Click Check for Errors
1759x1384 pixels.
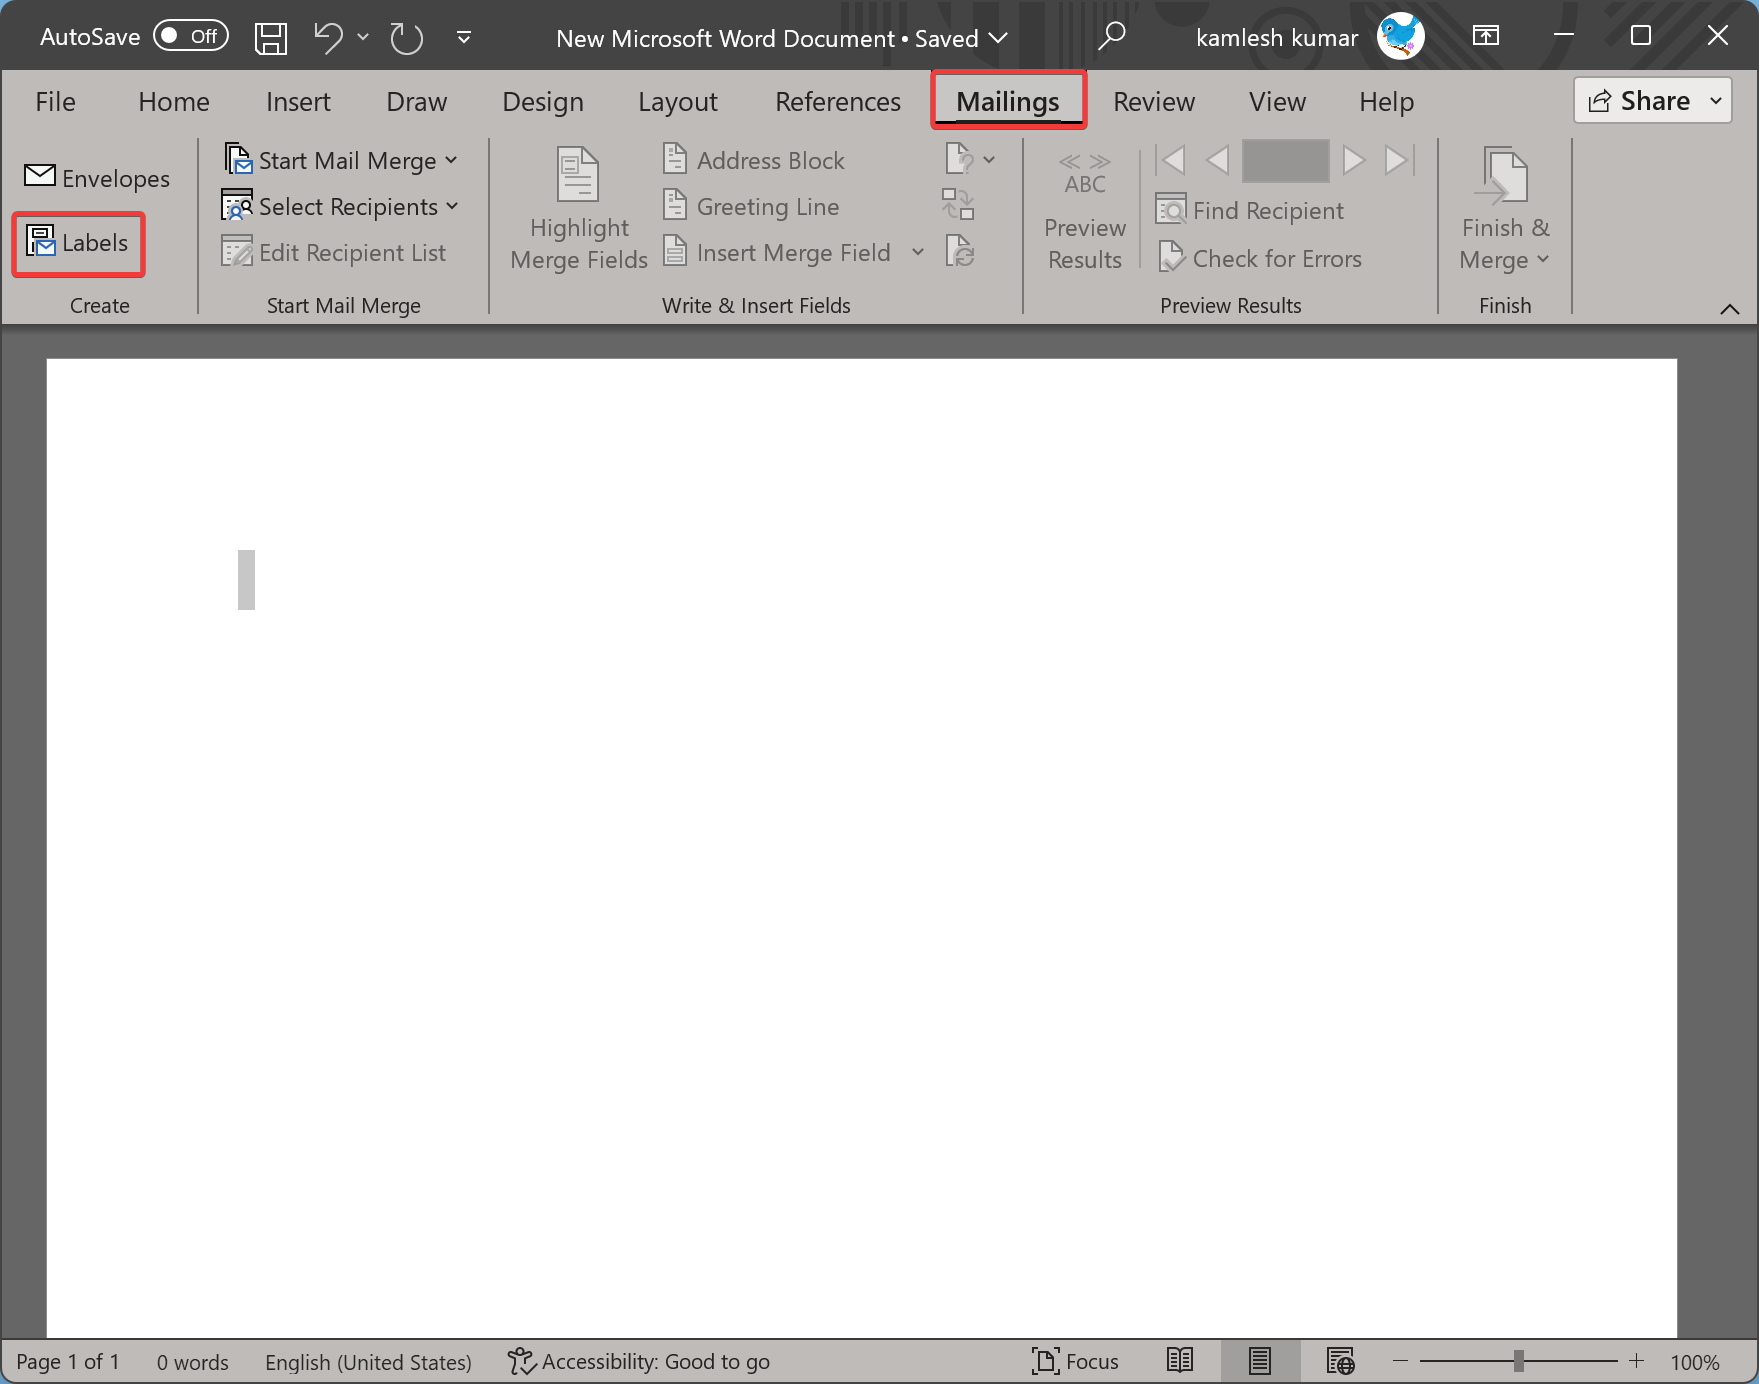click(1260, 259)
